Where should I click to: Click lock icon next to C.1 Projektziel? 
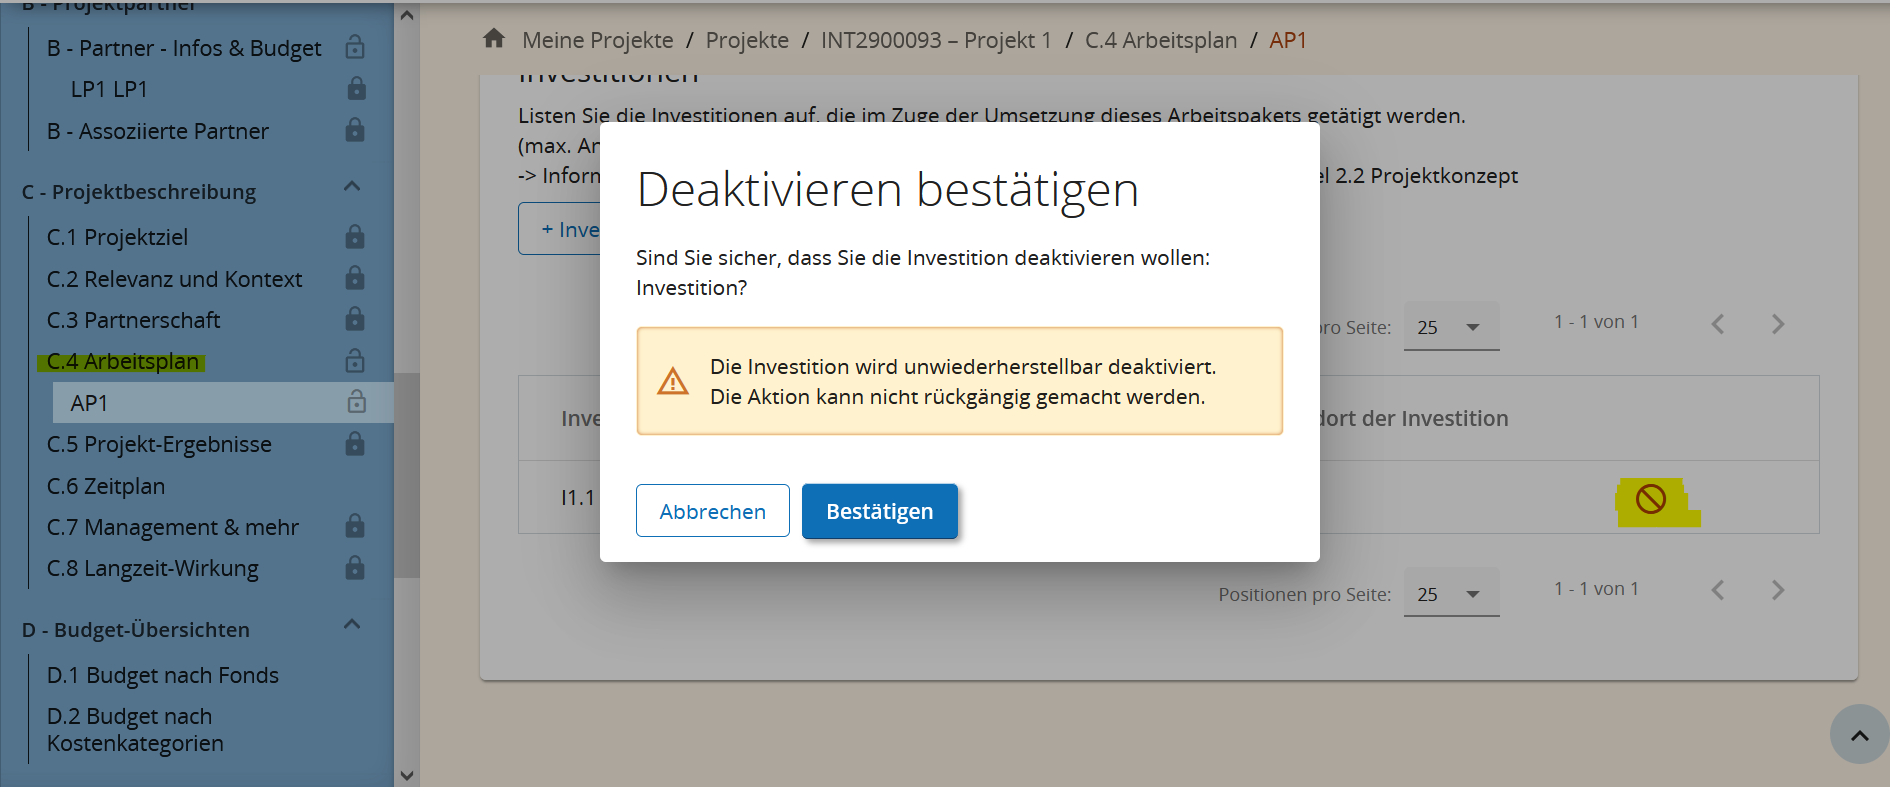point(355,237)
